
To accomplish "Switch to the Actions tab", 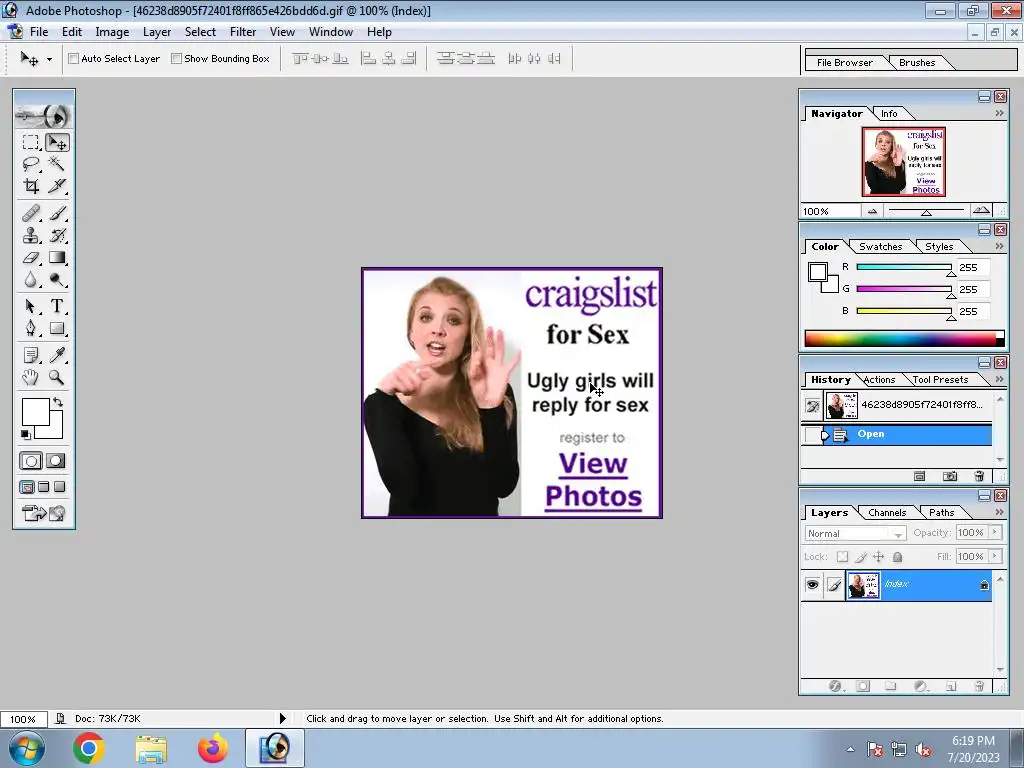I will click(879, 379).
